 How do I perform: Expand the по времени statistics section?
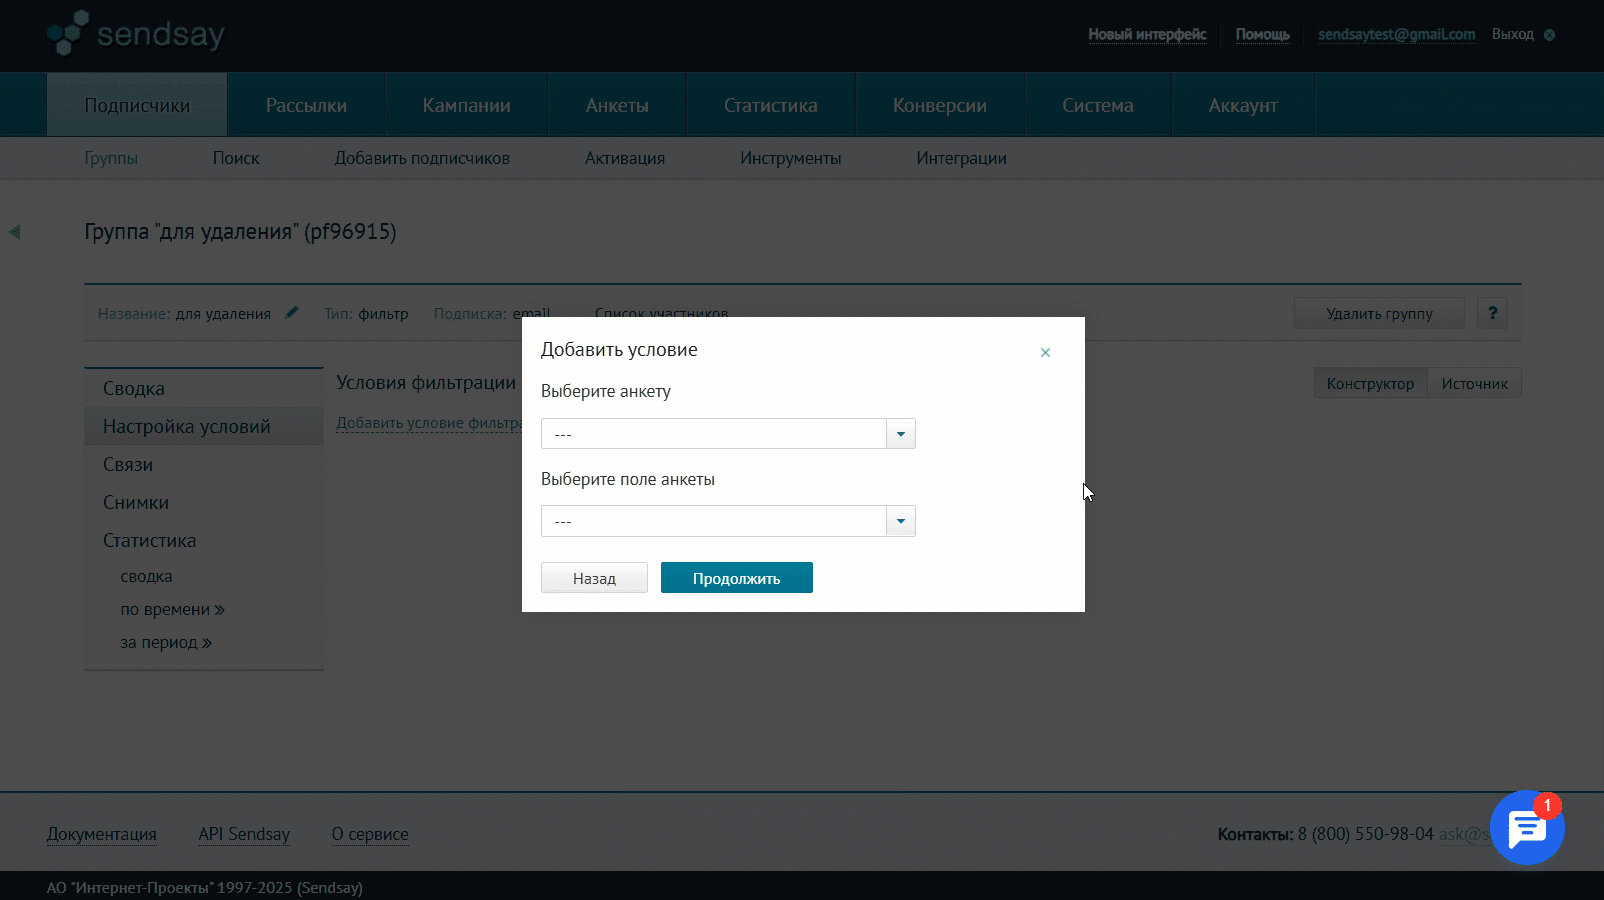[x=172, y=609]
